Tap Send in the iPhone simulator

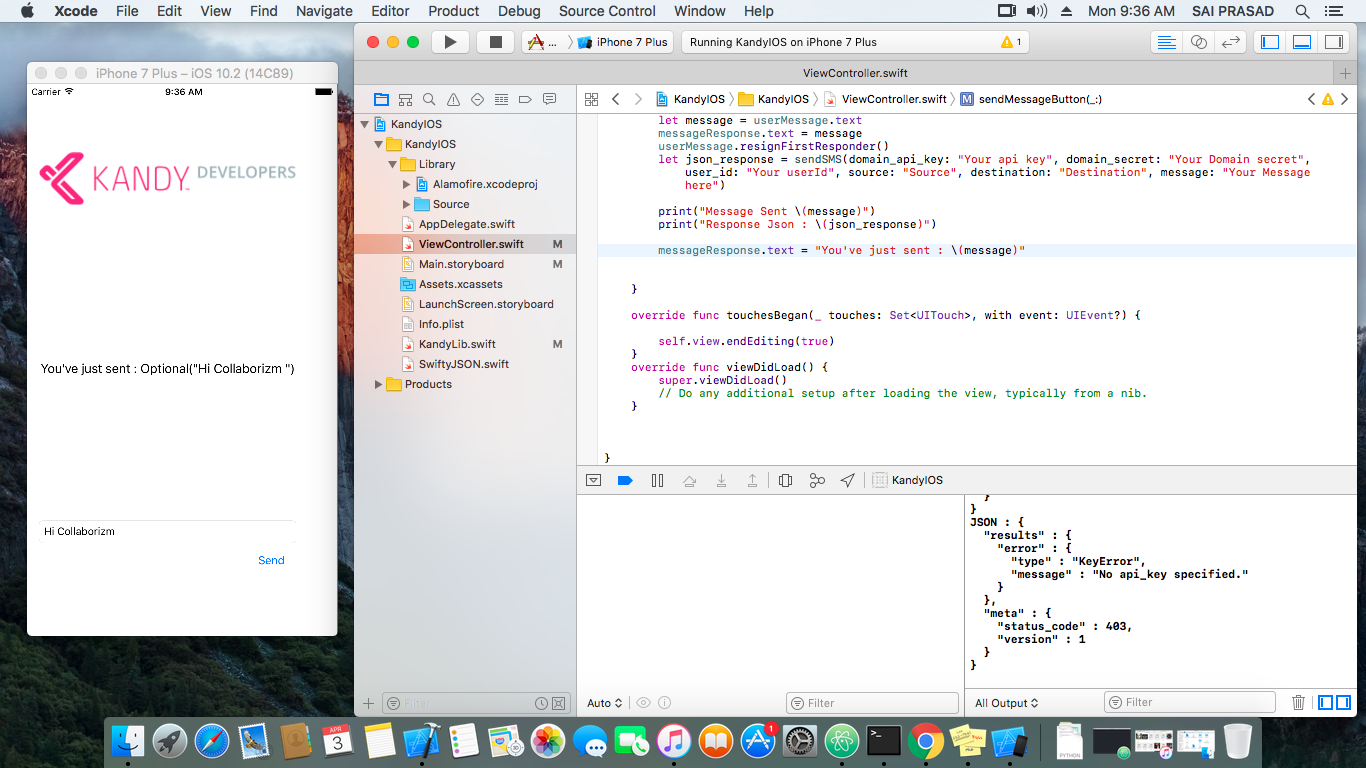point(271,560)
